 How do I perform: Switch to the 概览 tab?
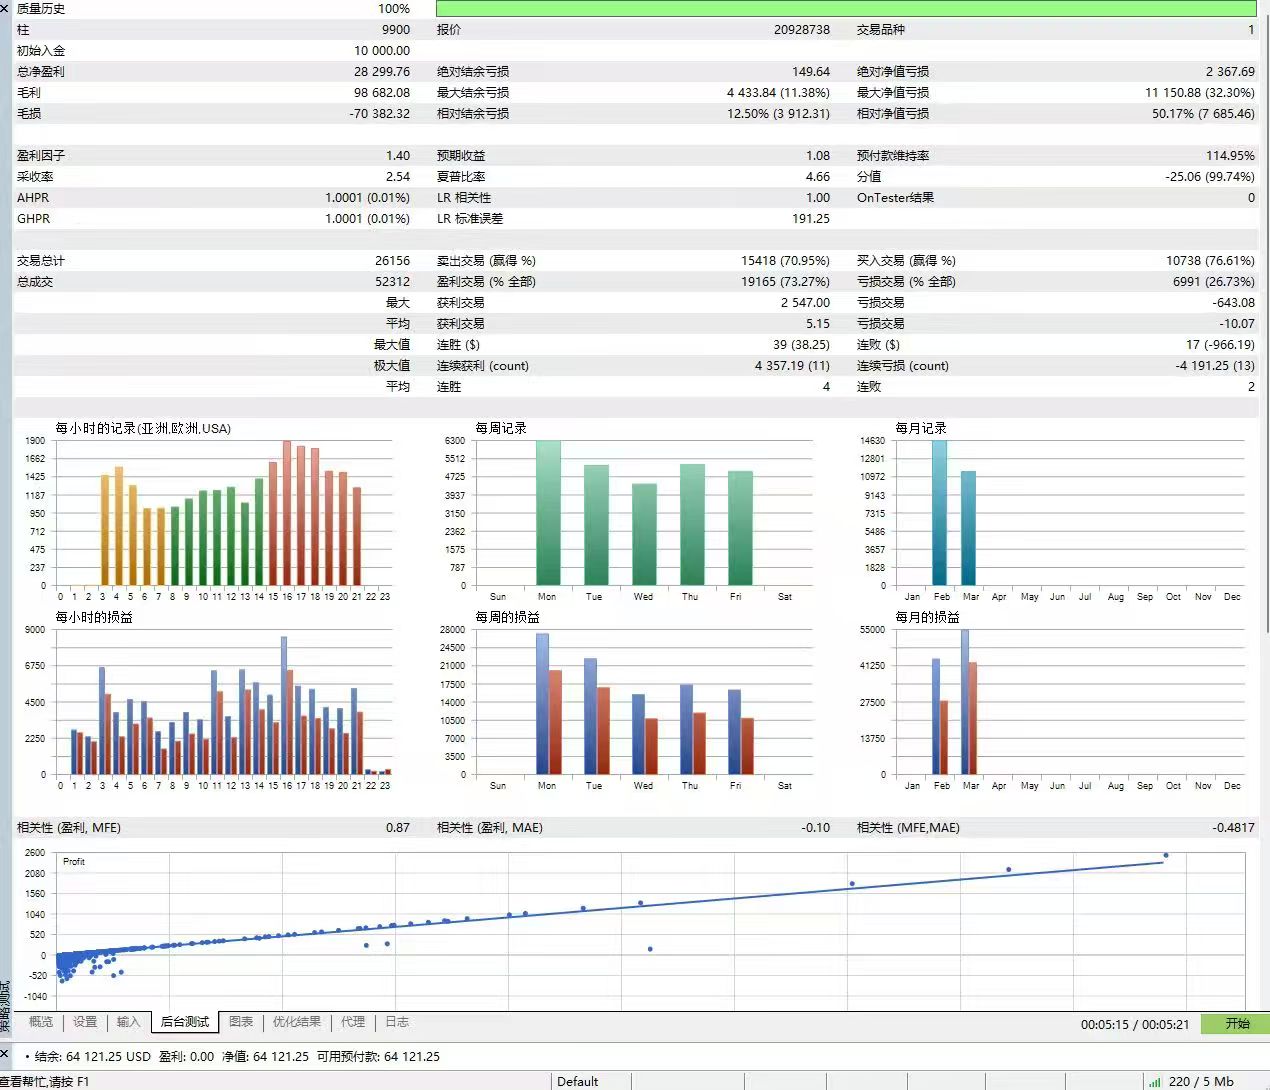[x=41, y=1022]
